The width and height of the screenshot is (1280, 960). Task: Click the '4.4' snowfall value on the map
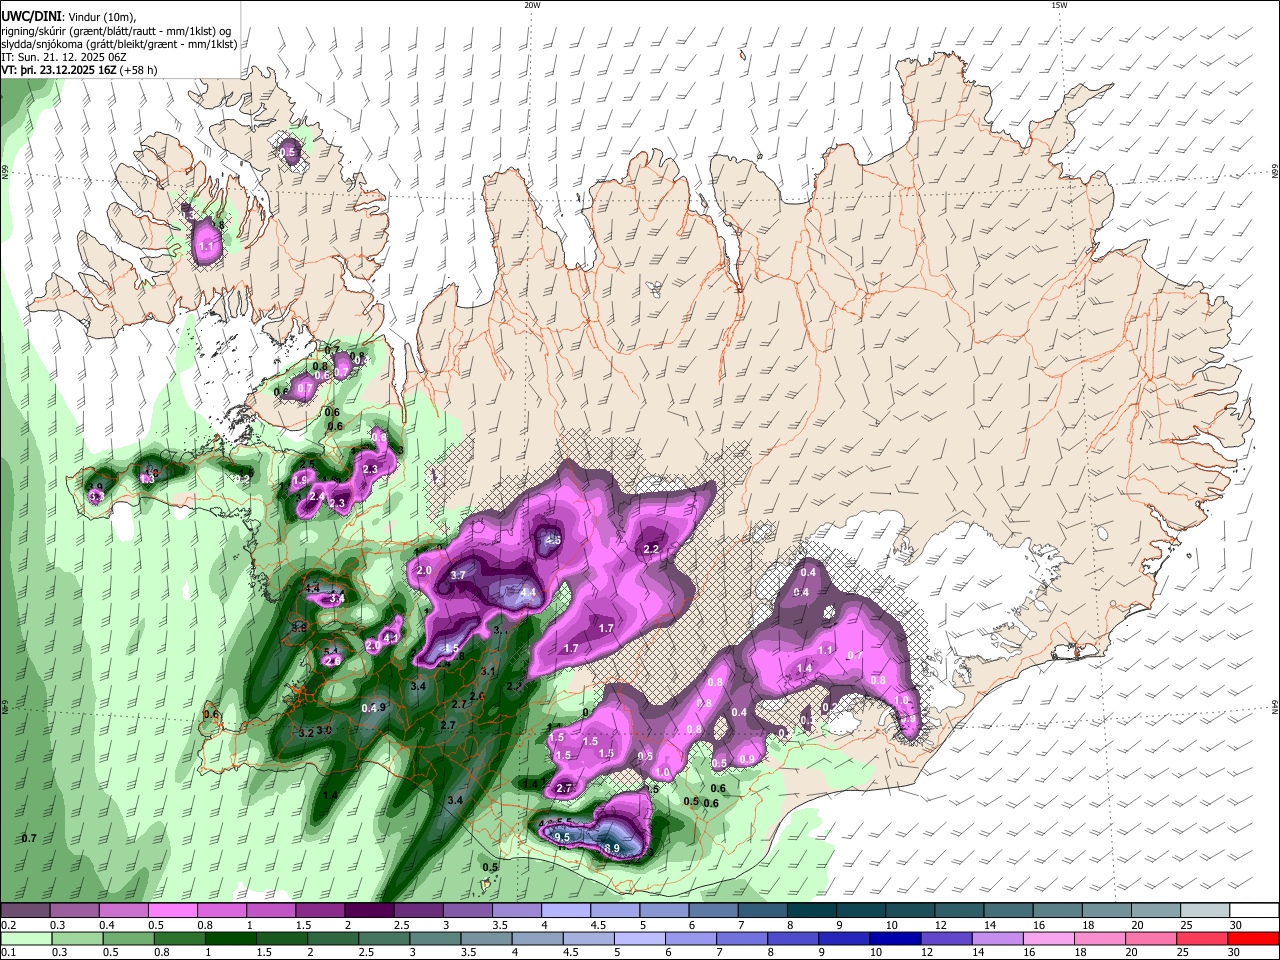click(529, 593)
